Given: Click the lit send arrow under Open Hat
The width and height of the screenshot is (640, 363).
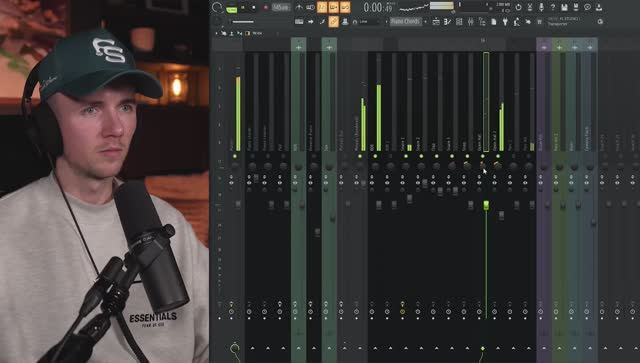Looking at the screenshot, I should coord(483,348).
